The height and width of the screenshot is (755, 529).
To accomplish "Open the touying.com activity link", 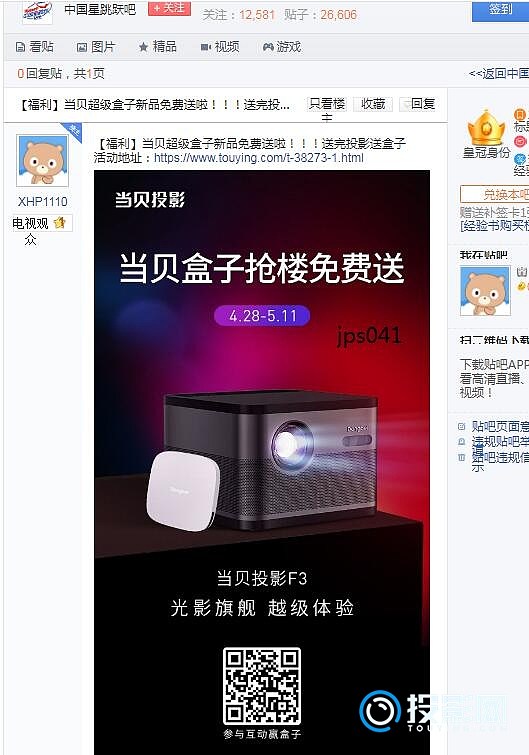I will pyautogui.click(x=258, y=157).
